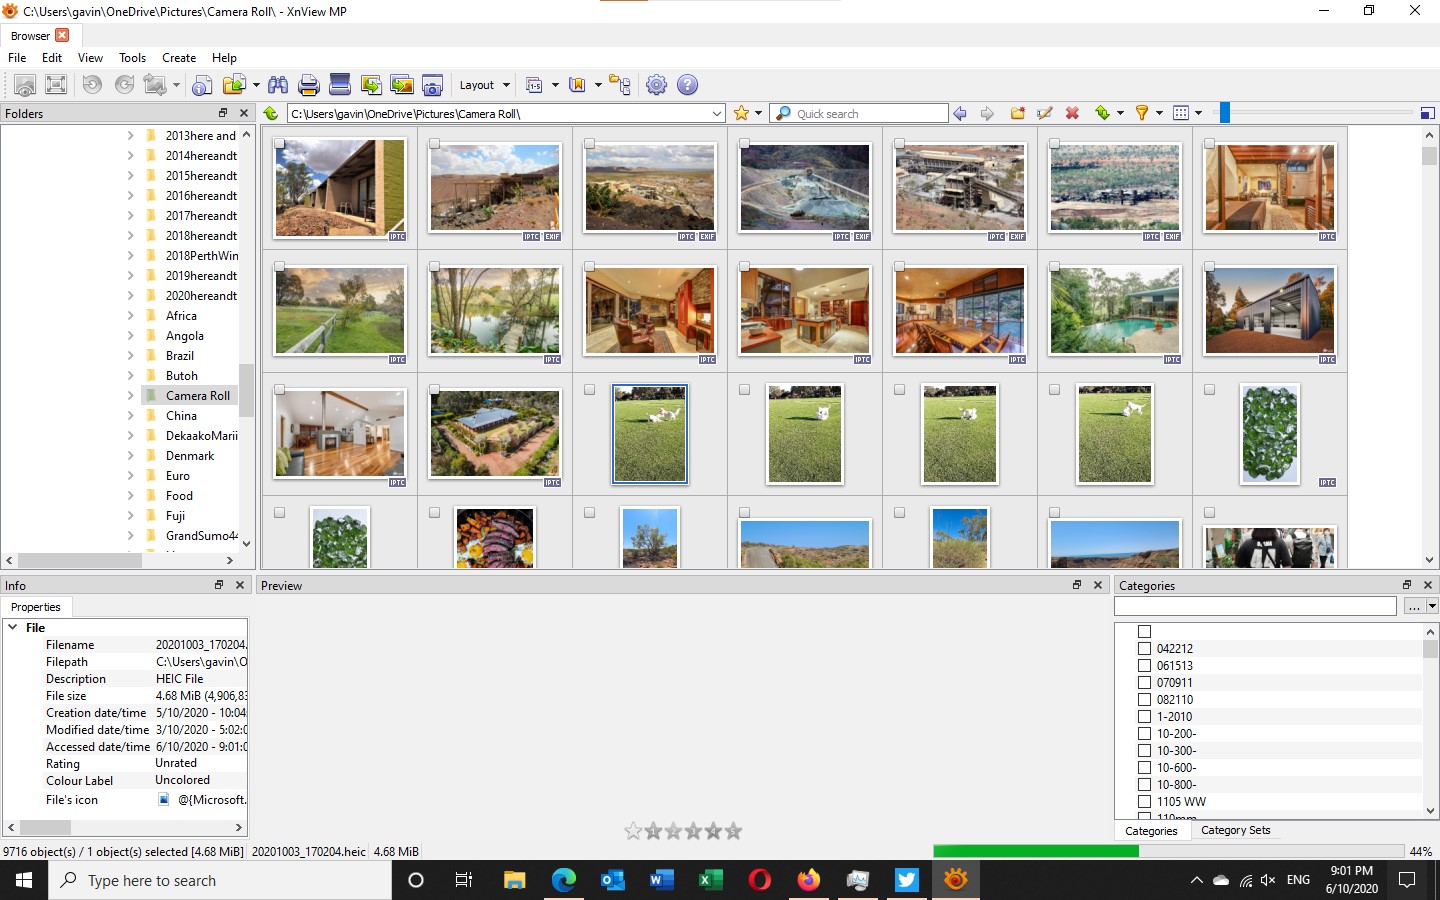This screenshot has height=900, width=1440.
Task: Switch to the Category Sets tab
Action: pos(1235,830)
